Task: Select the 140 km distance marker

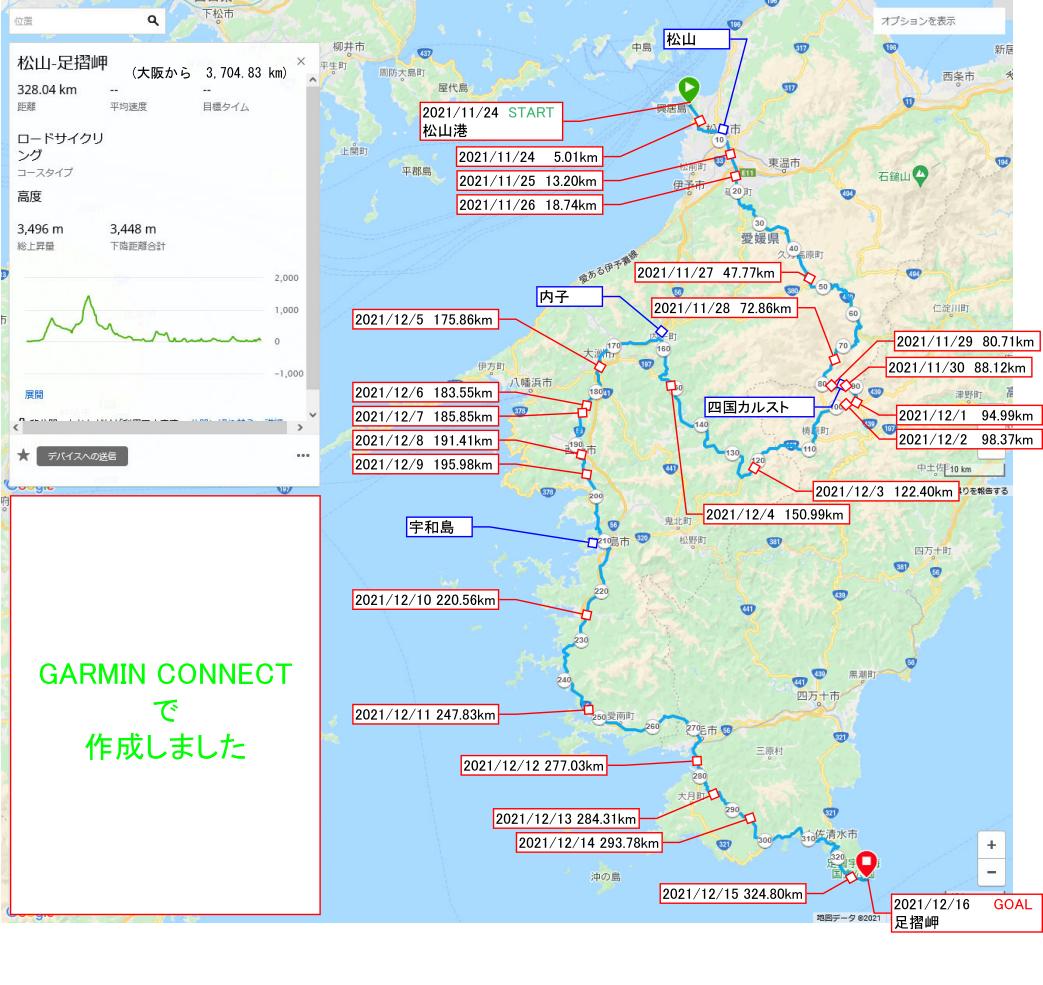Action: (x=701, y=424)
